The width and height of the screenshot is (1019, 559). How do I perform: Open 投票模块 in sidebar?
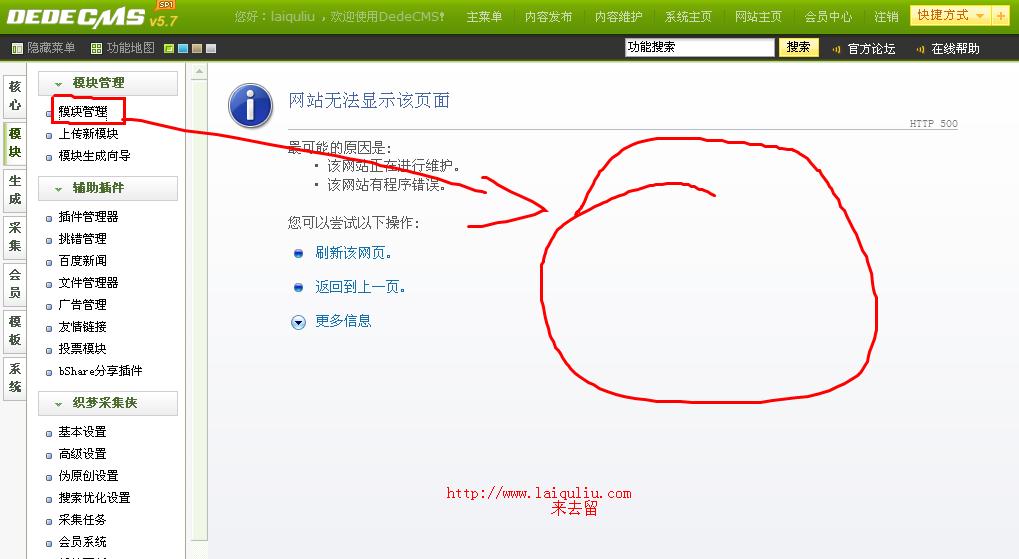(x=83, y=348)
